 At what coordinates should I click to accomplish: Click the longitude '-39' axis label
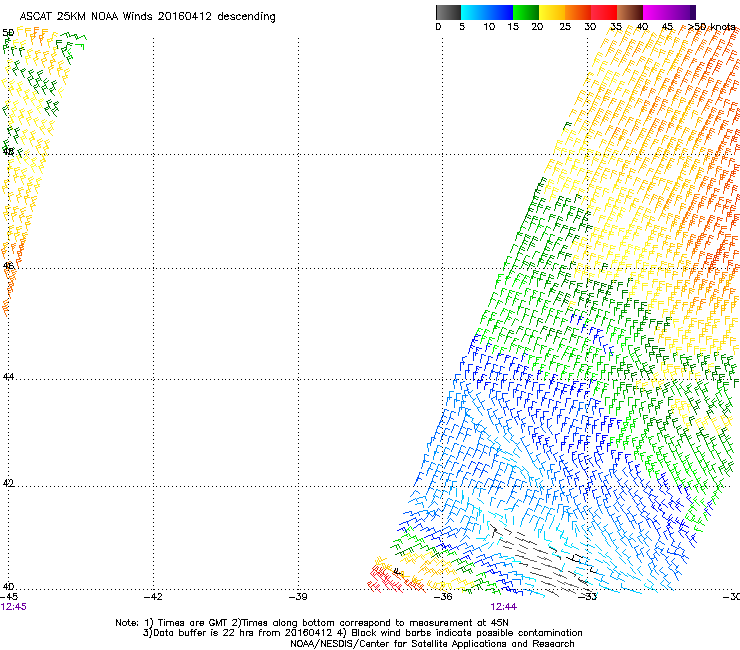[298, 596]
